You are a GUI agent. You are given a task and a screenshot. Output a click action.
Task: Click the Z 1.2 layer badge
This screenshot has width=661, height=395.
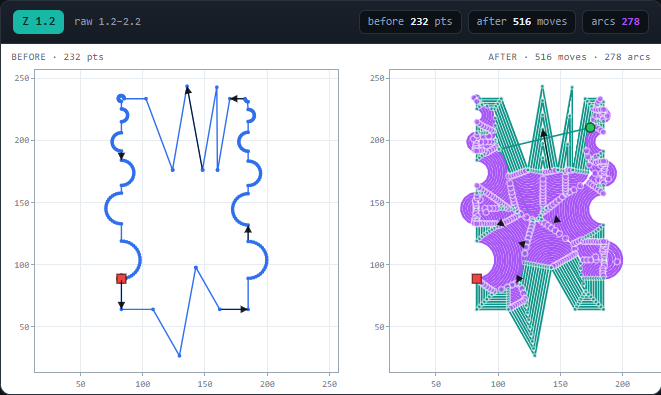pyautogui.click(x=38, y=22)
